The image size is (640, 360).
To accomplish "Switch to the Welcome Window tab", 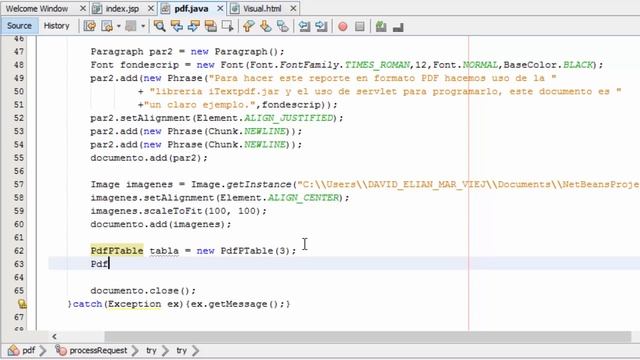I will pos(37,9).
